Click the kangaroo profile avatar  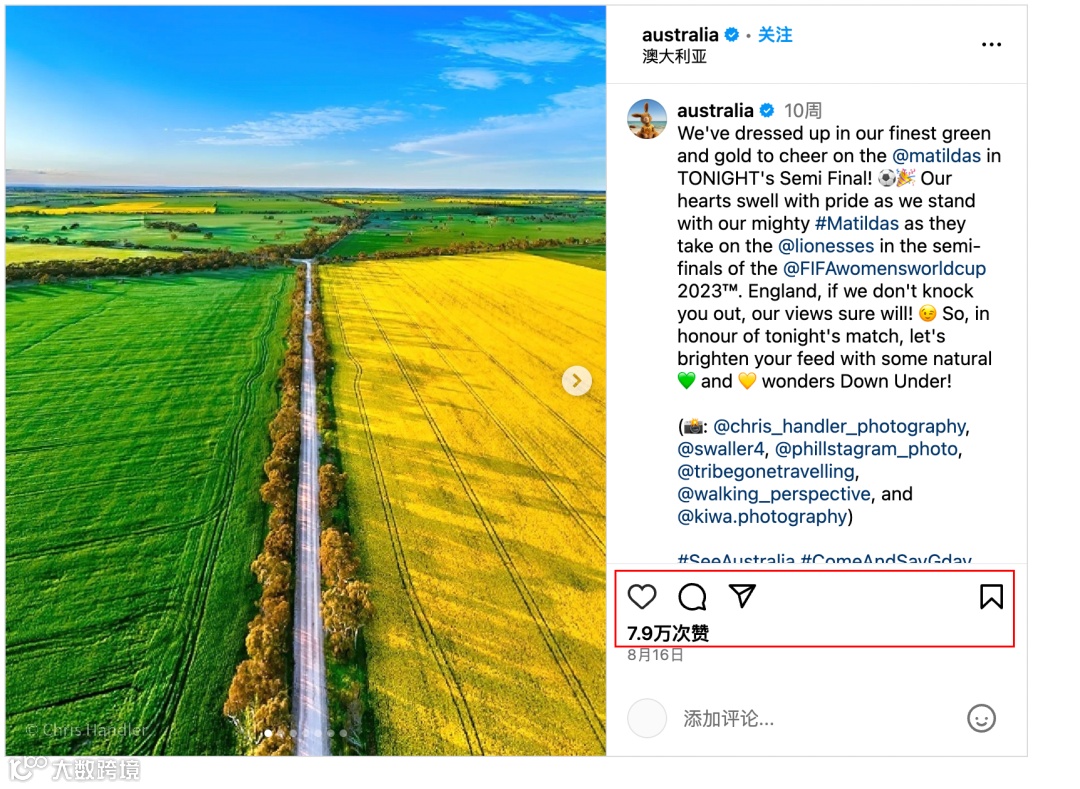click(x=647, y=119)
